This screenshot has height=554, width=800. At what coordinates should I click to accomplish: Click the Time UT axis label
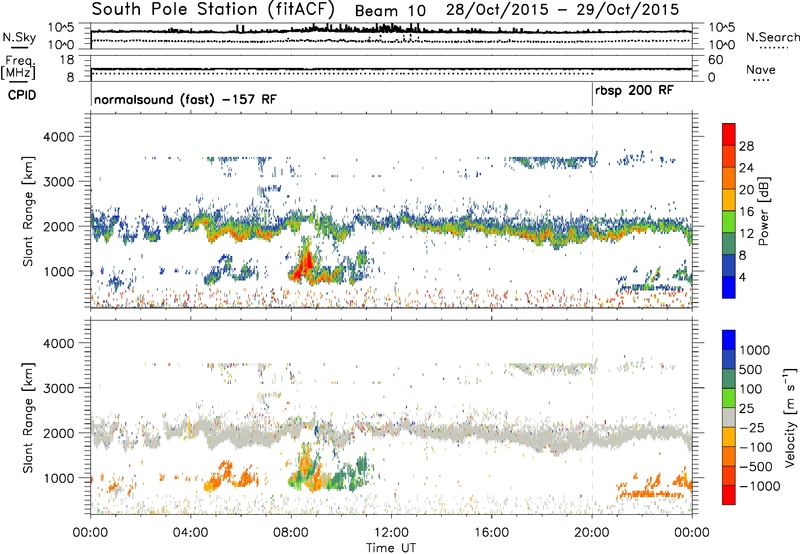click(x=391, y=547)
